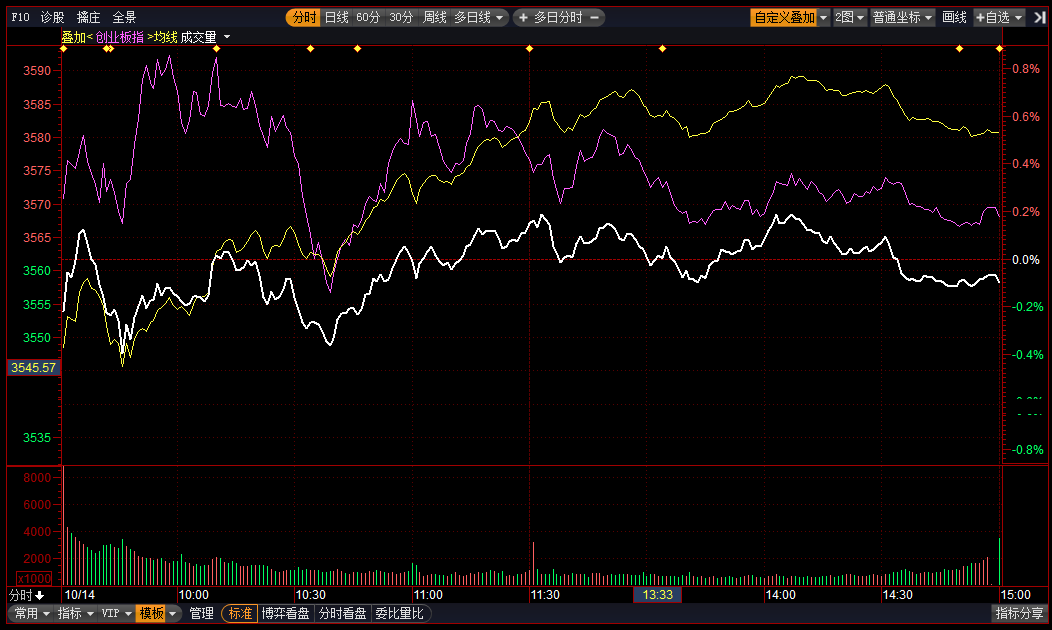Screen dimensions: 1052x630
Task: Click the 0.0% right axis label
Action: click(x=1025, y=260)
